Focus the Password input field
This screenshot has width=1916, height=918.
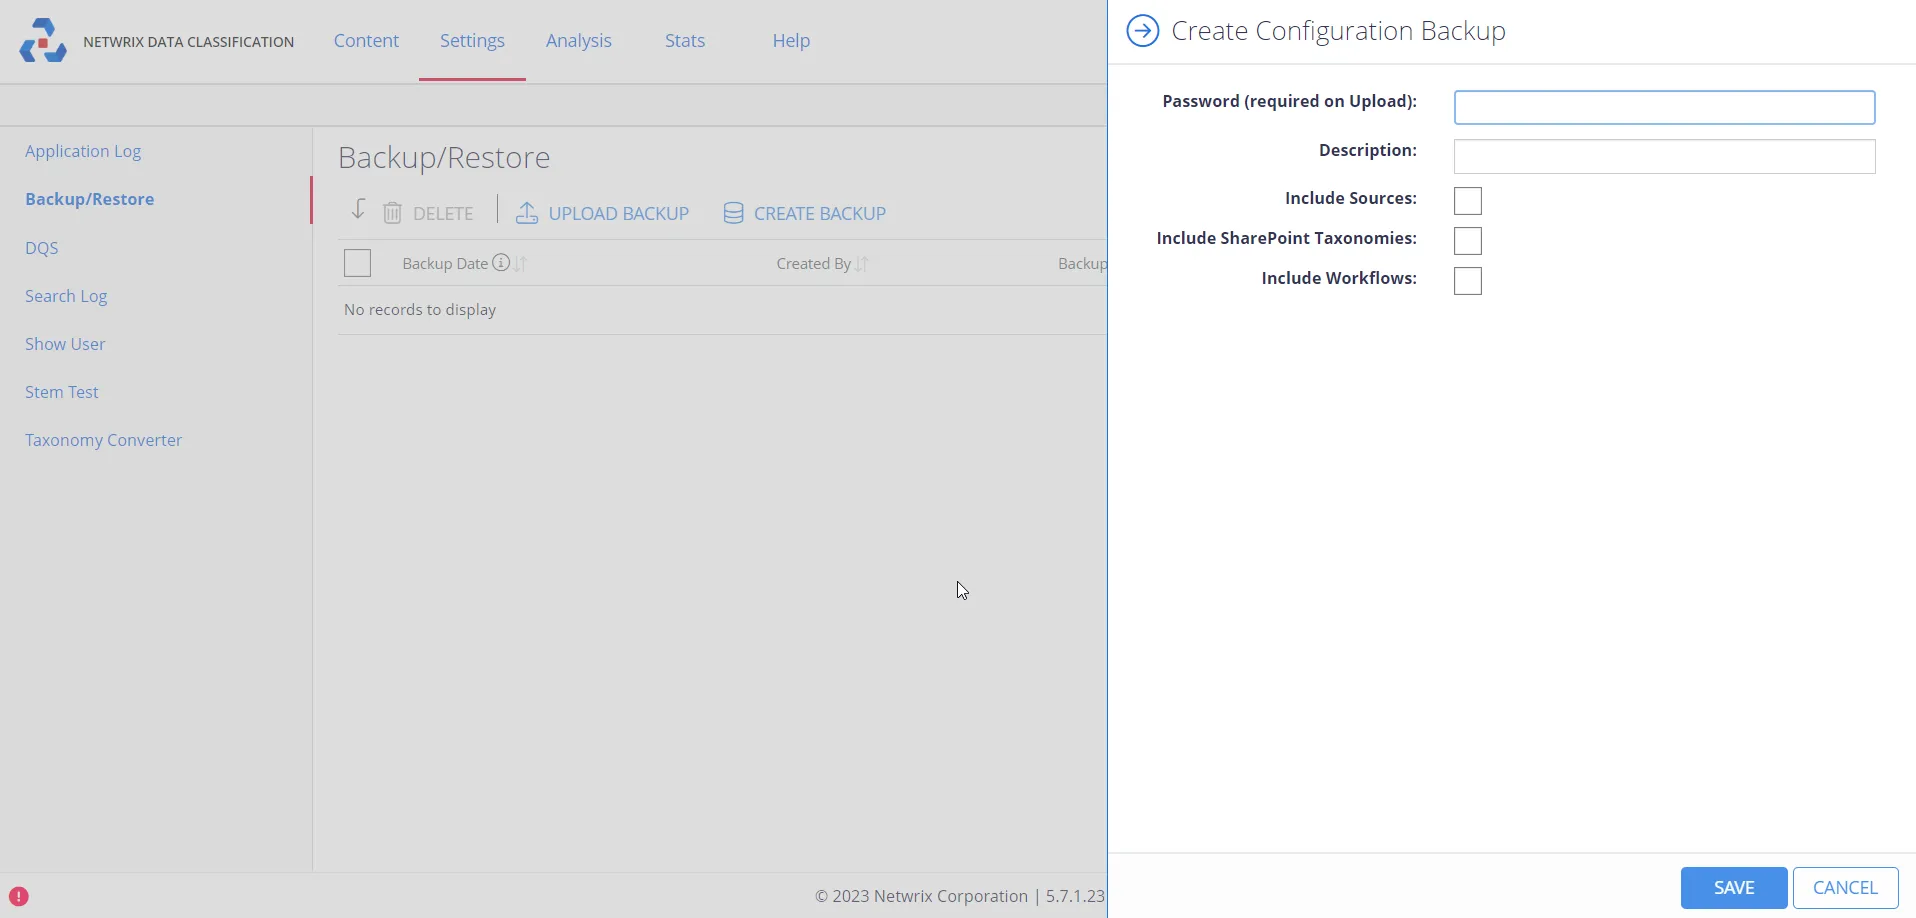(x=1664, y=108)
